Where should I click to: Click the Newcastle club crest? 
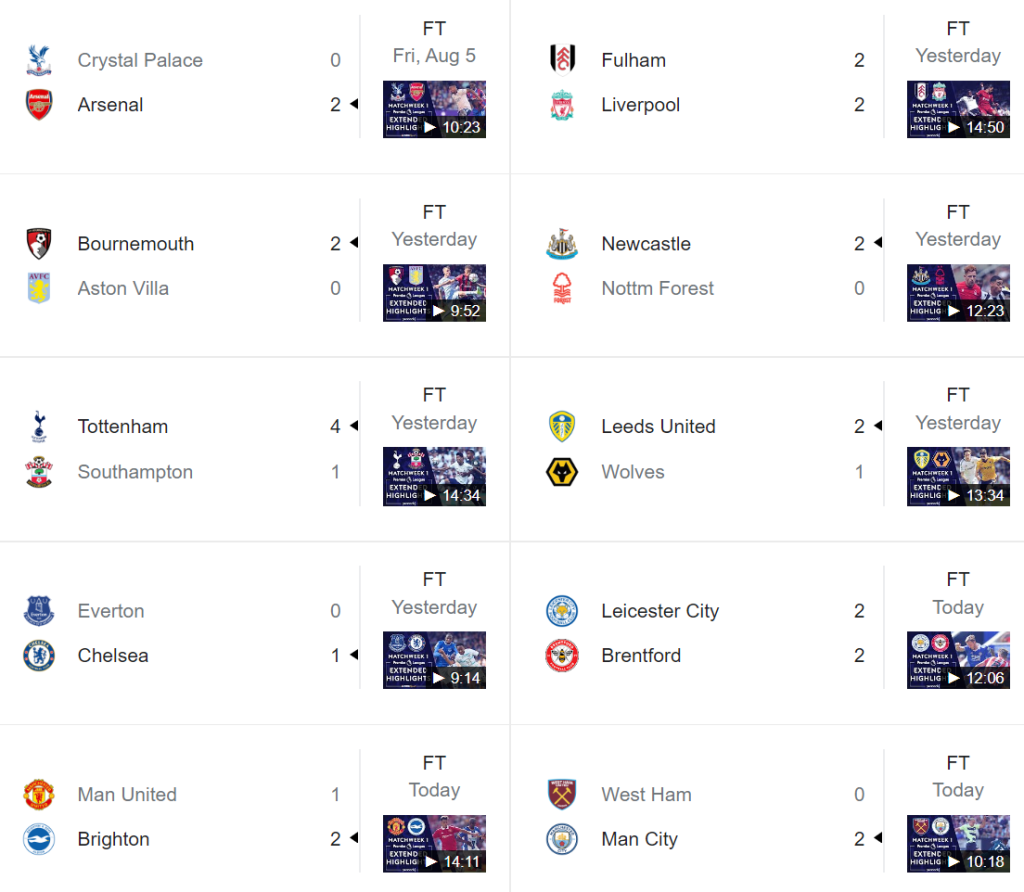point(563,244)
